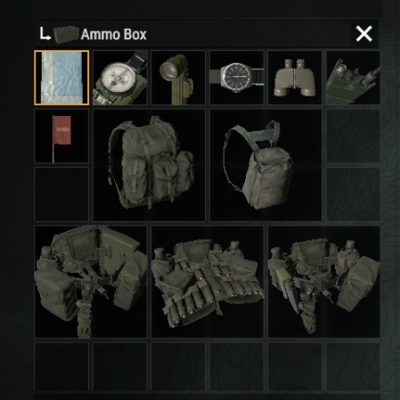Click the return arrow beside Ammo Box
Image resolution: width=400 pixels, height=400 pixels.
45,34
